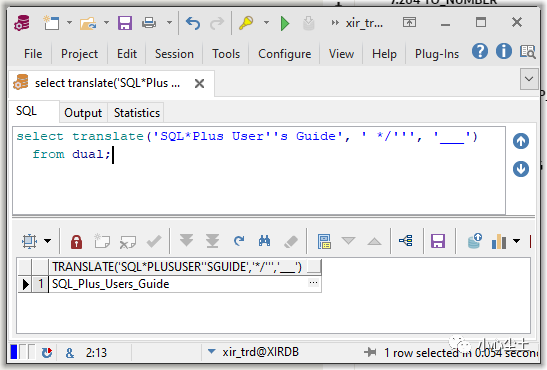This screenshot has width=547, height=370.
Task: Open the Help menu
Action: point(384,54)
